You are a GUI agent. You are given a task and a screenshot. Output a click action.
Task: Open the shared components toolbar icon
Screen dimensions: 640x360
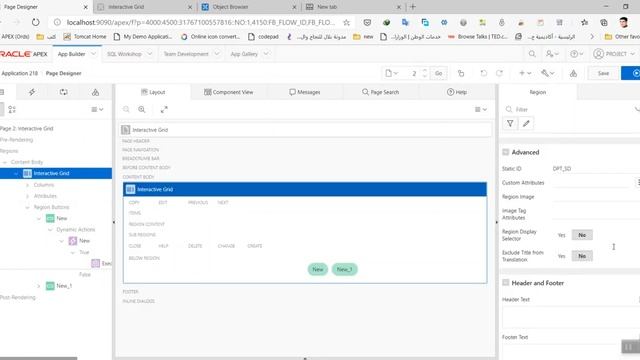click(x=573, y=73)
